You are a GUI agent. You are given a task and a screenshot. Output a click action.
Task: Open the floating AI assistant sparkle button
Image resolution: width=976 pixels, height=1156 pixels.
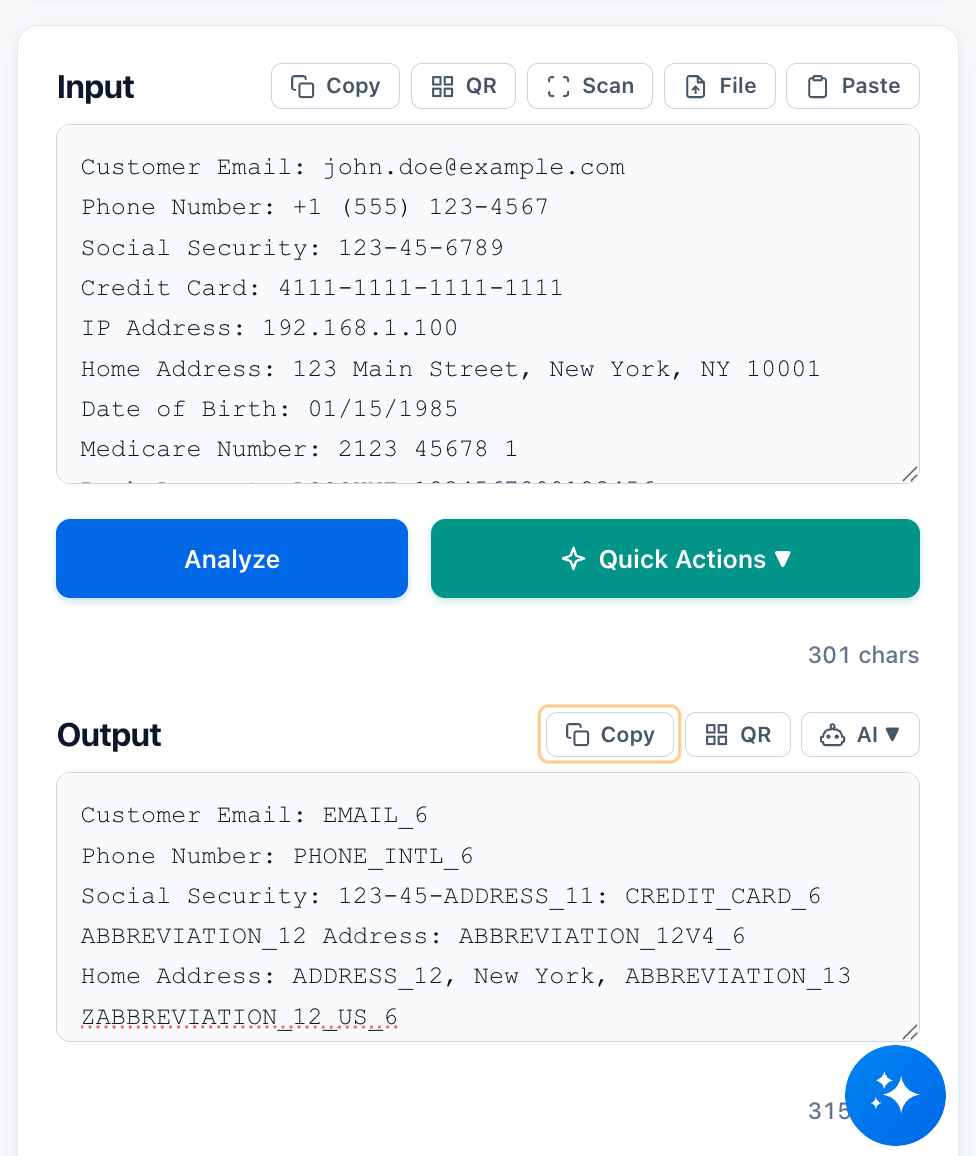[894, 1095]
